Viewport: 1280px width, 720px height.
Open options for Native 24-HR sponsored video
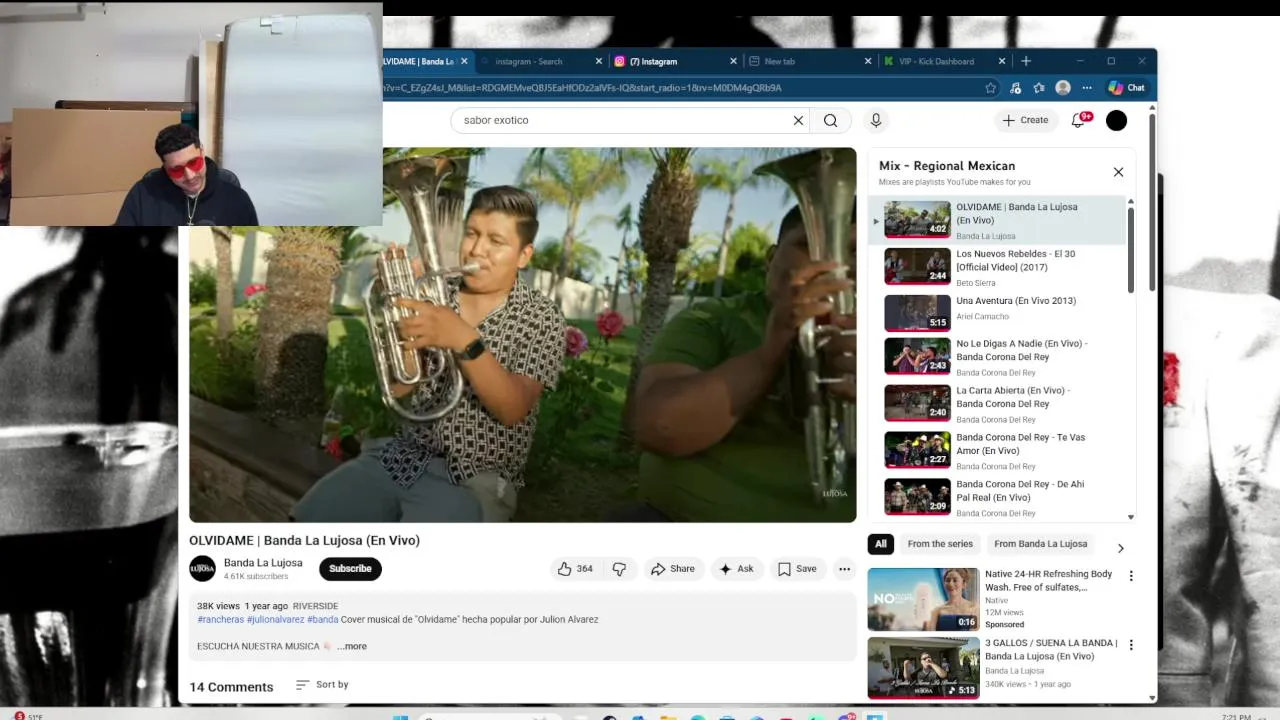pos(1131,576)
